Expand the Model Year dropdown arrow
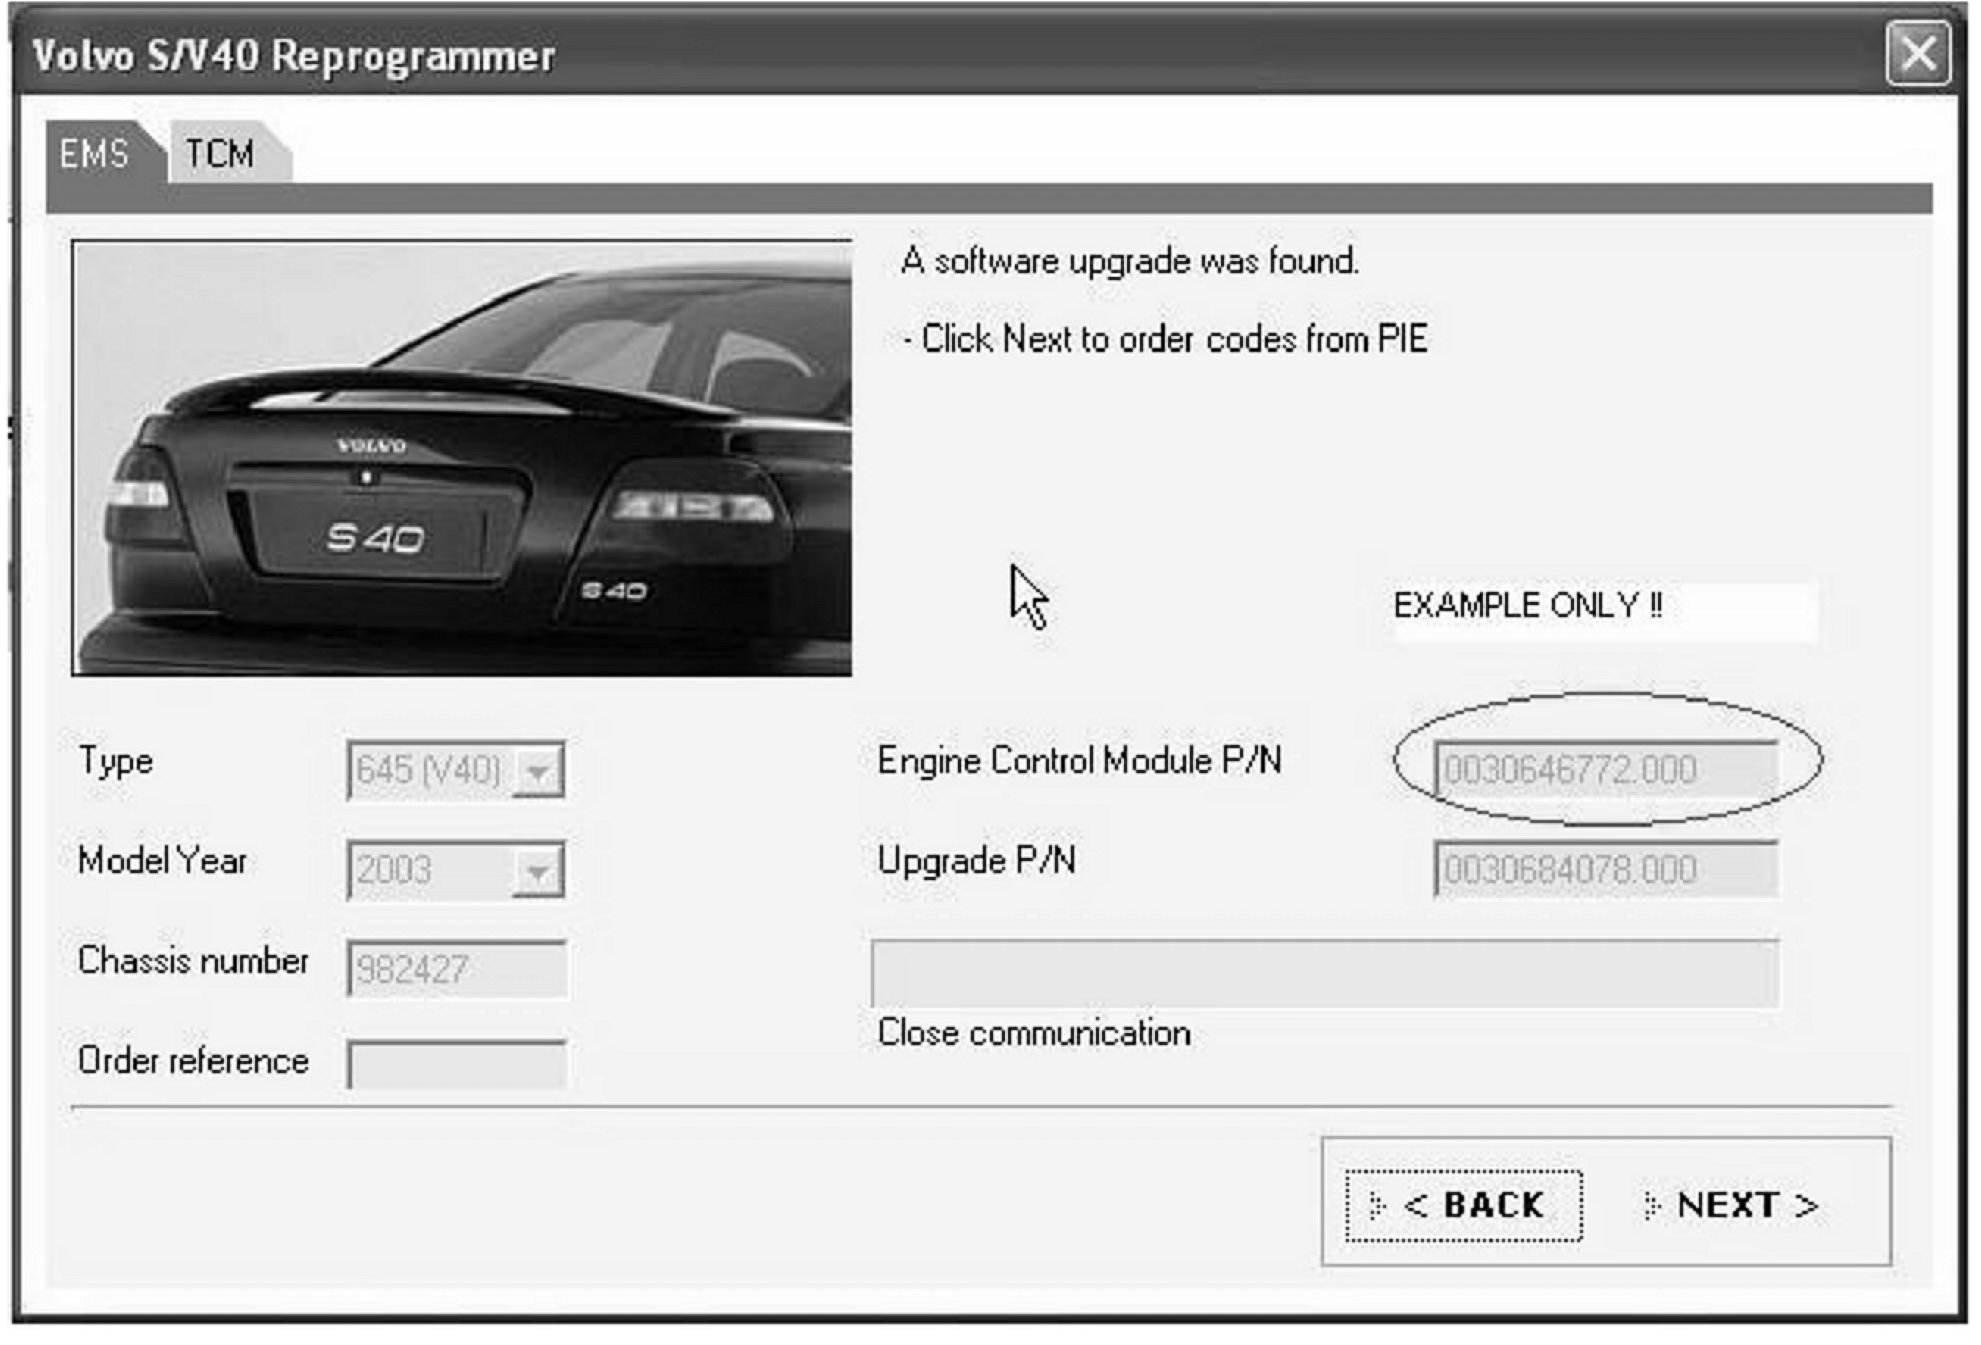Image resolution: width=1981 pixels, height=1345 pixels. (x=538, y=871)
